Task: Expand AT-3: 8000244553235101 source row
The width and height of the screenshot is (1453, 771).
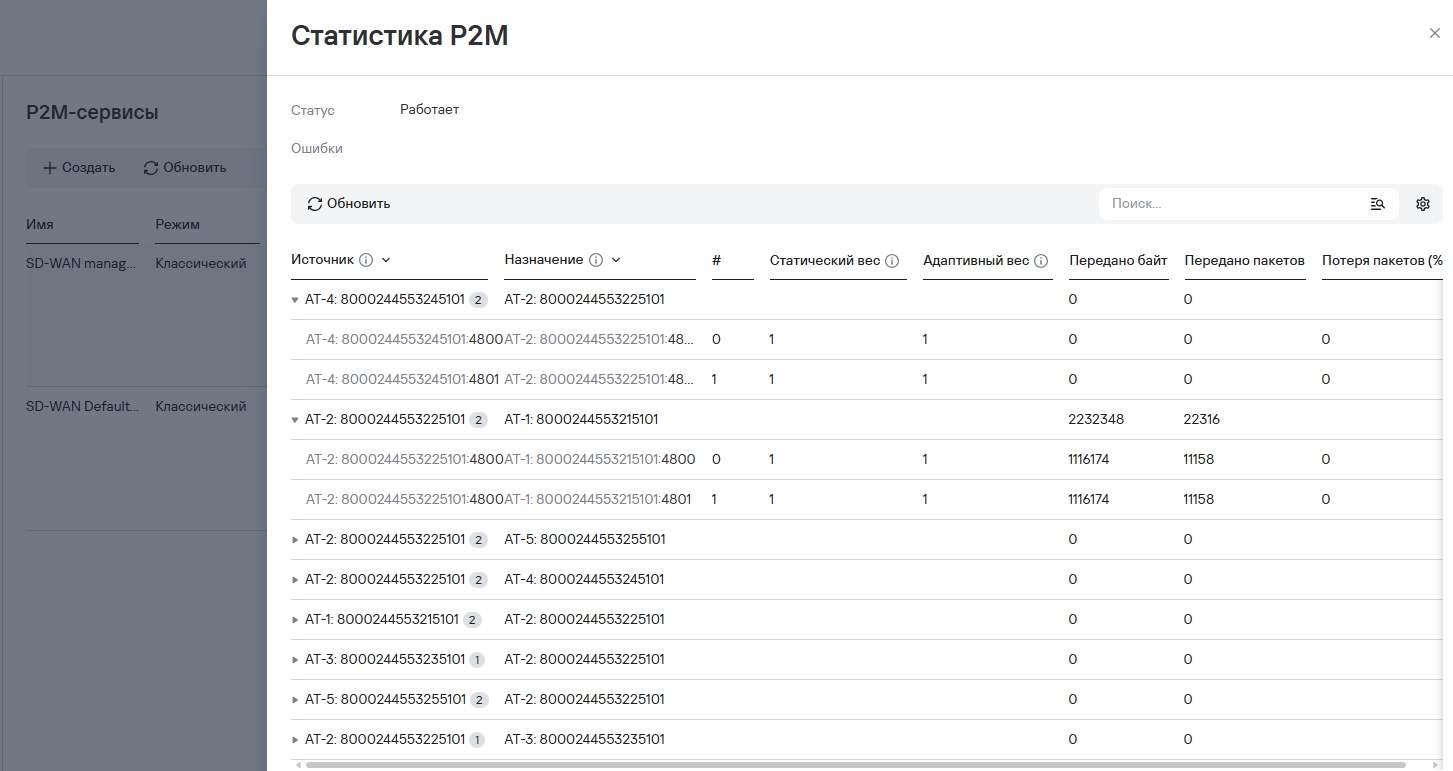Action: point(295,660)
